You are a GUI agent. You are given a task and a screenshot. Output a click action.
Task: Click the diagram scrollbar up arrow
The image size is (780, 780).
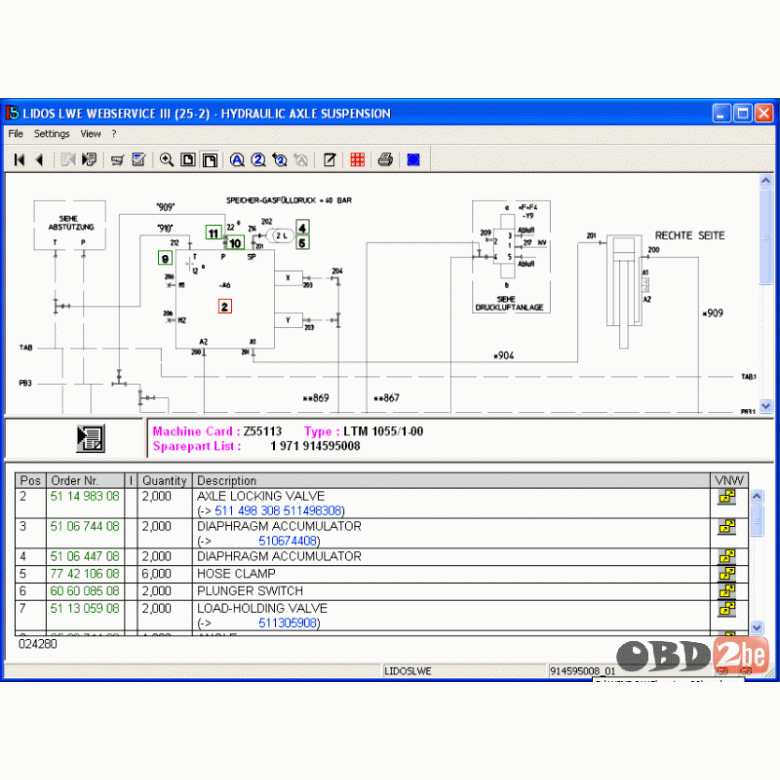coord(766,181)
